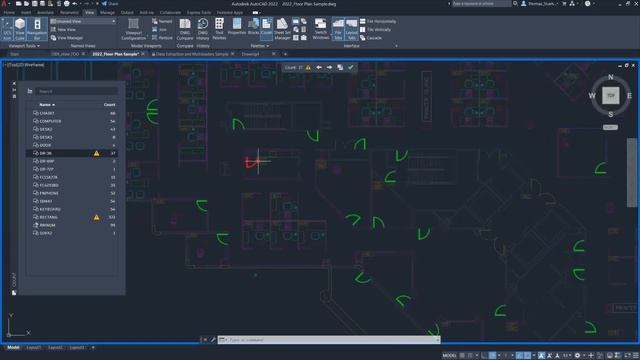Switch to the Layout1 tab
The width and height of the screenshot is (640, 360).
coord(33,348)
